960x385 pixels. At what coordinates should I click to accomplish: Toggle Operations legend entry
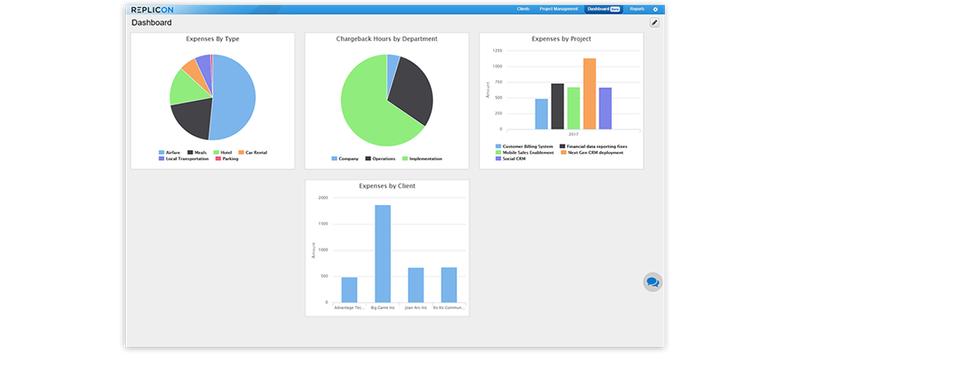point(380,159)
